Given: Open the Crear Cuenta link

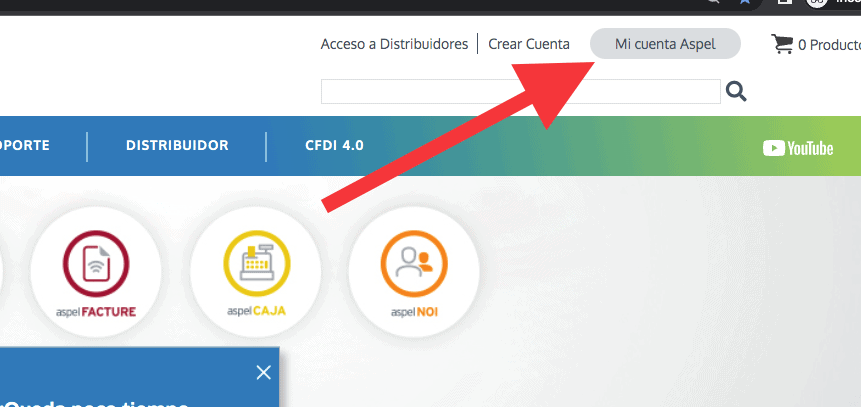Looking at the screenshot, I should 529,44.
